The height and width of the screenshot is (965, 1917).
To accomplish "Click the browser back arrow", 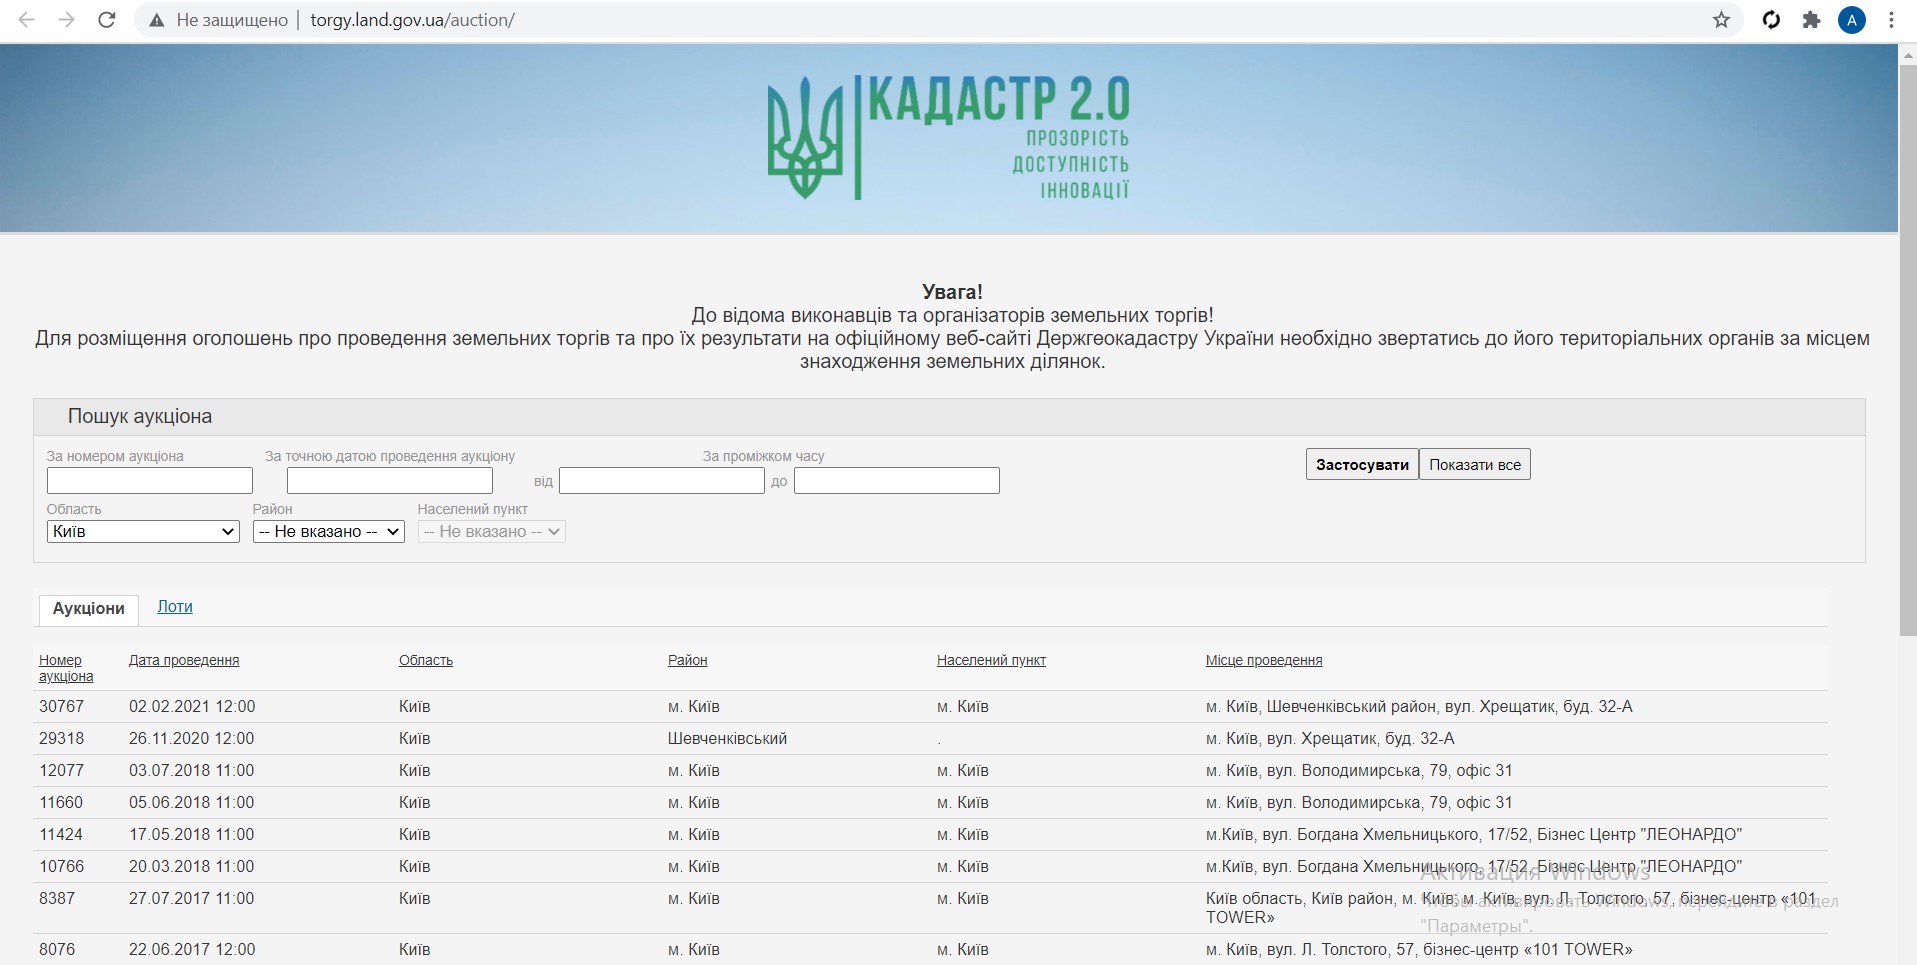I will click(27, 20).
